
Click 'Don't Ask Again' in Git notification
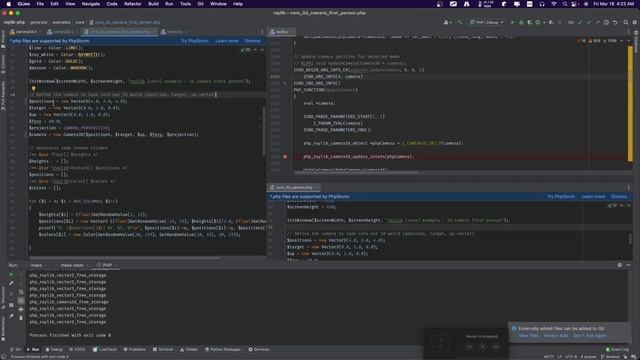(x=590, y=336)
